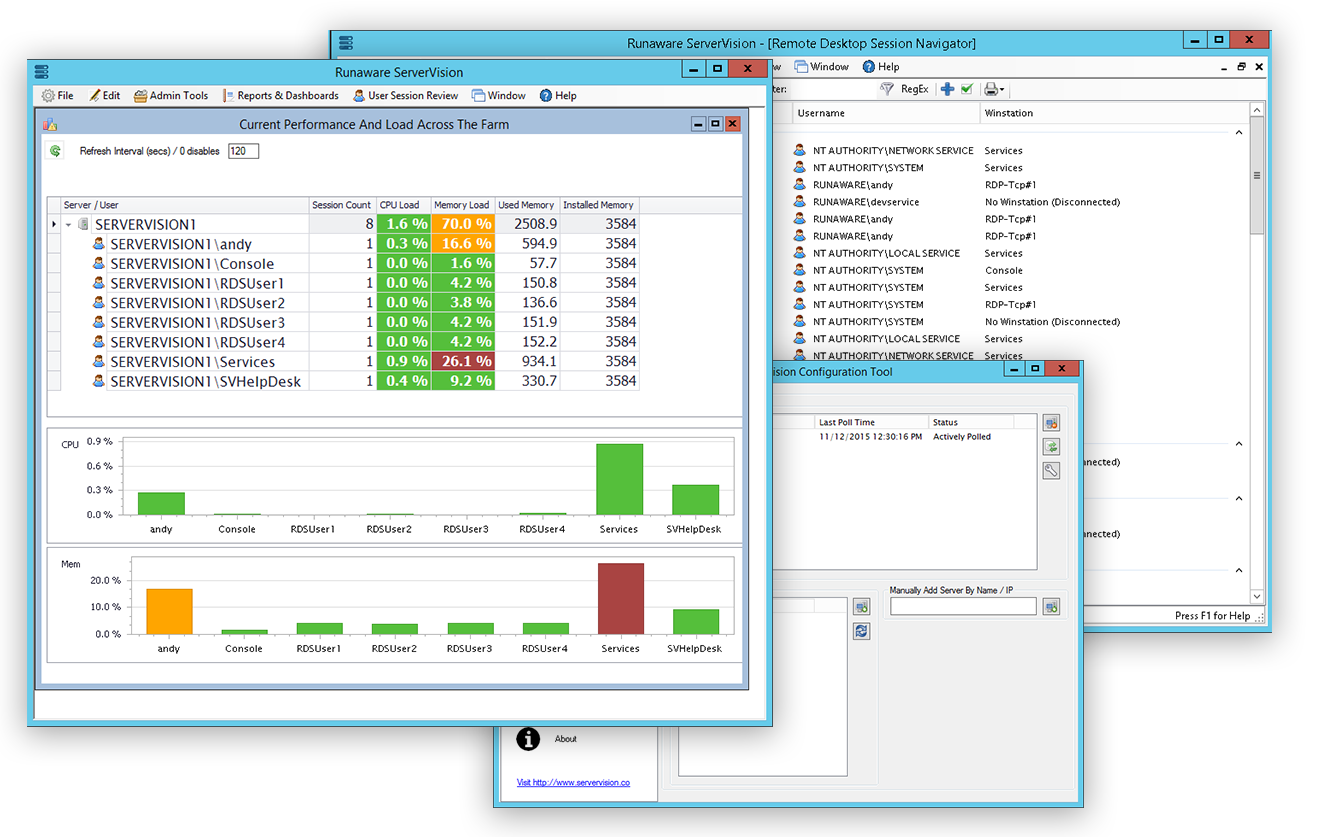Image resolution: width=1326 pixels, height=837 pixels.
Task: Select the "Actively Polled" status entry
Action: (962, 437)
